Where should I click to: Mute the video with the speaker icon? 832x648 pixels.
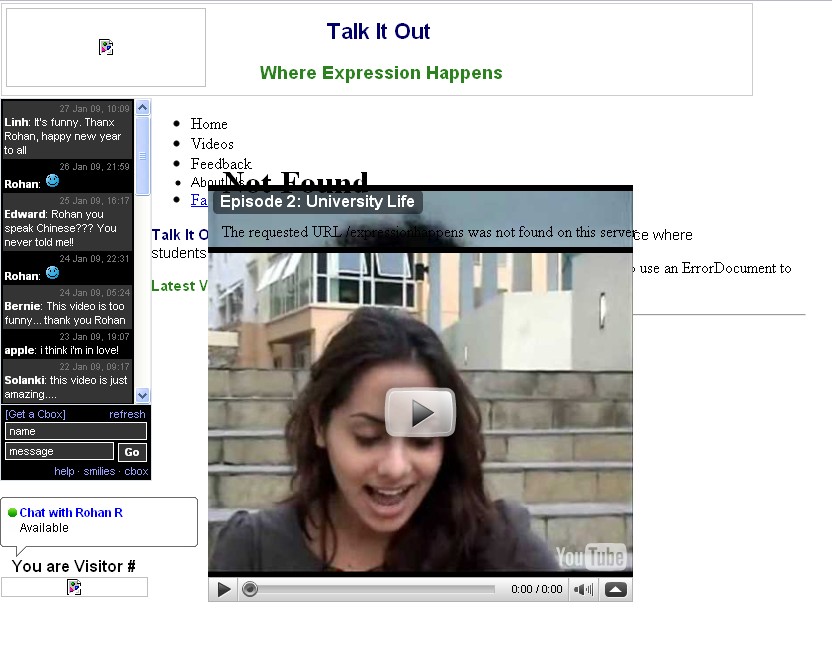(582, 590)
